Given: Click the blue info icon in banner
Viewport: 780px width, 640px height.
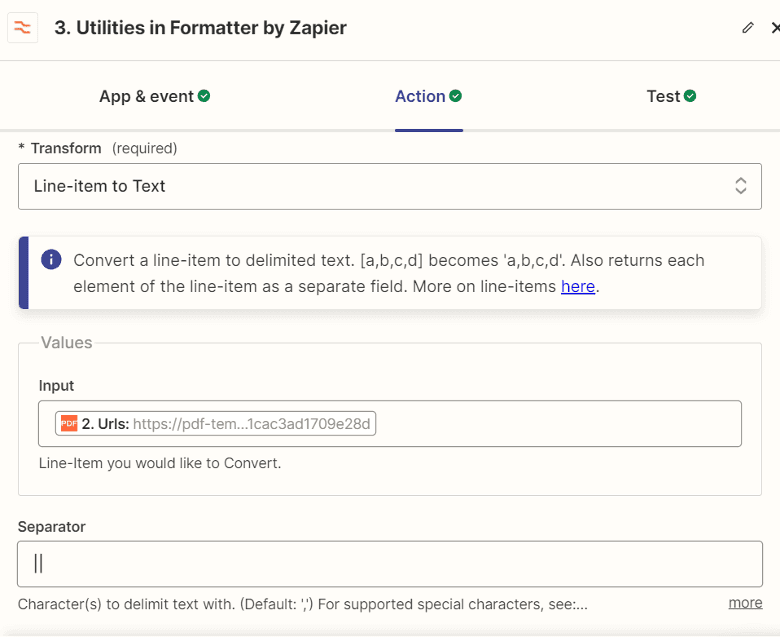Looking at the screenshot, I should point(51,260).
